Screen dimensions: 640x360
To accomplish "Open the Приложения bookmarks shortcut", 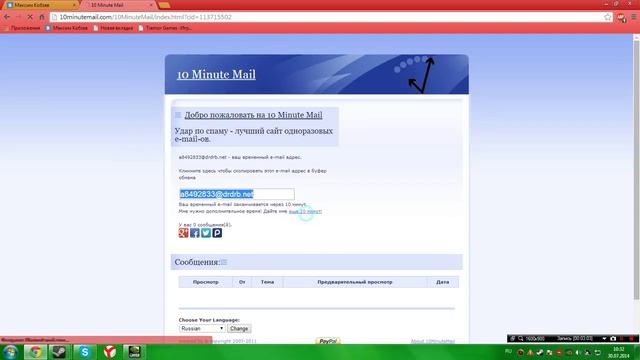I will (x=22, y=28).
